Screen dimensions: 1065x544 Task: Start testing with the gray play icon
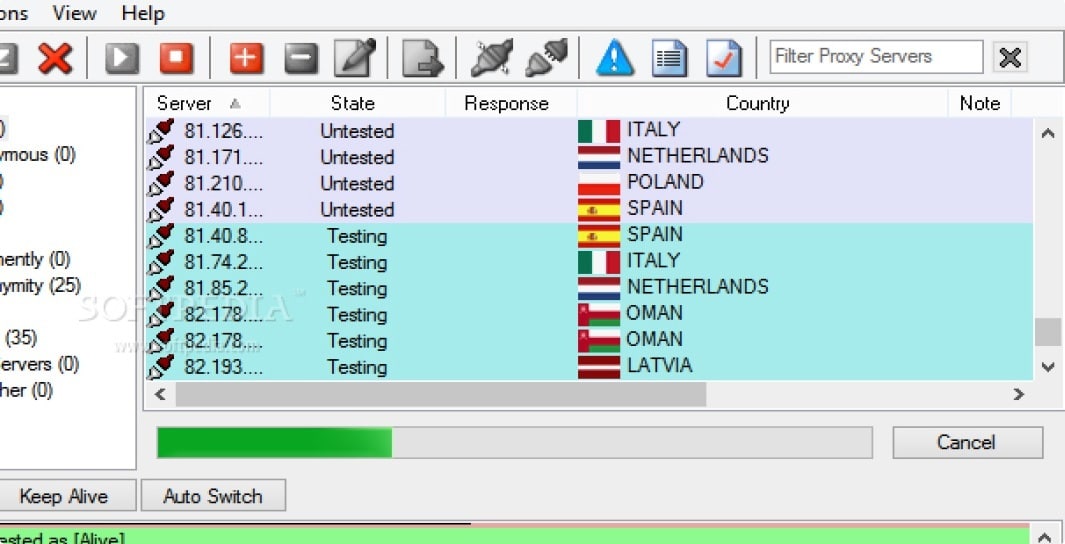pyautogui.click(x=122, y=58)
